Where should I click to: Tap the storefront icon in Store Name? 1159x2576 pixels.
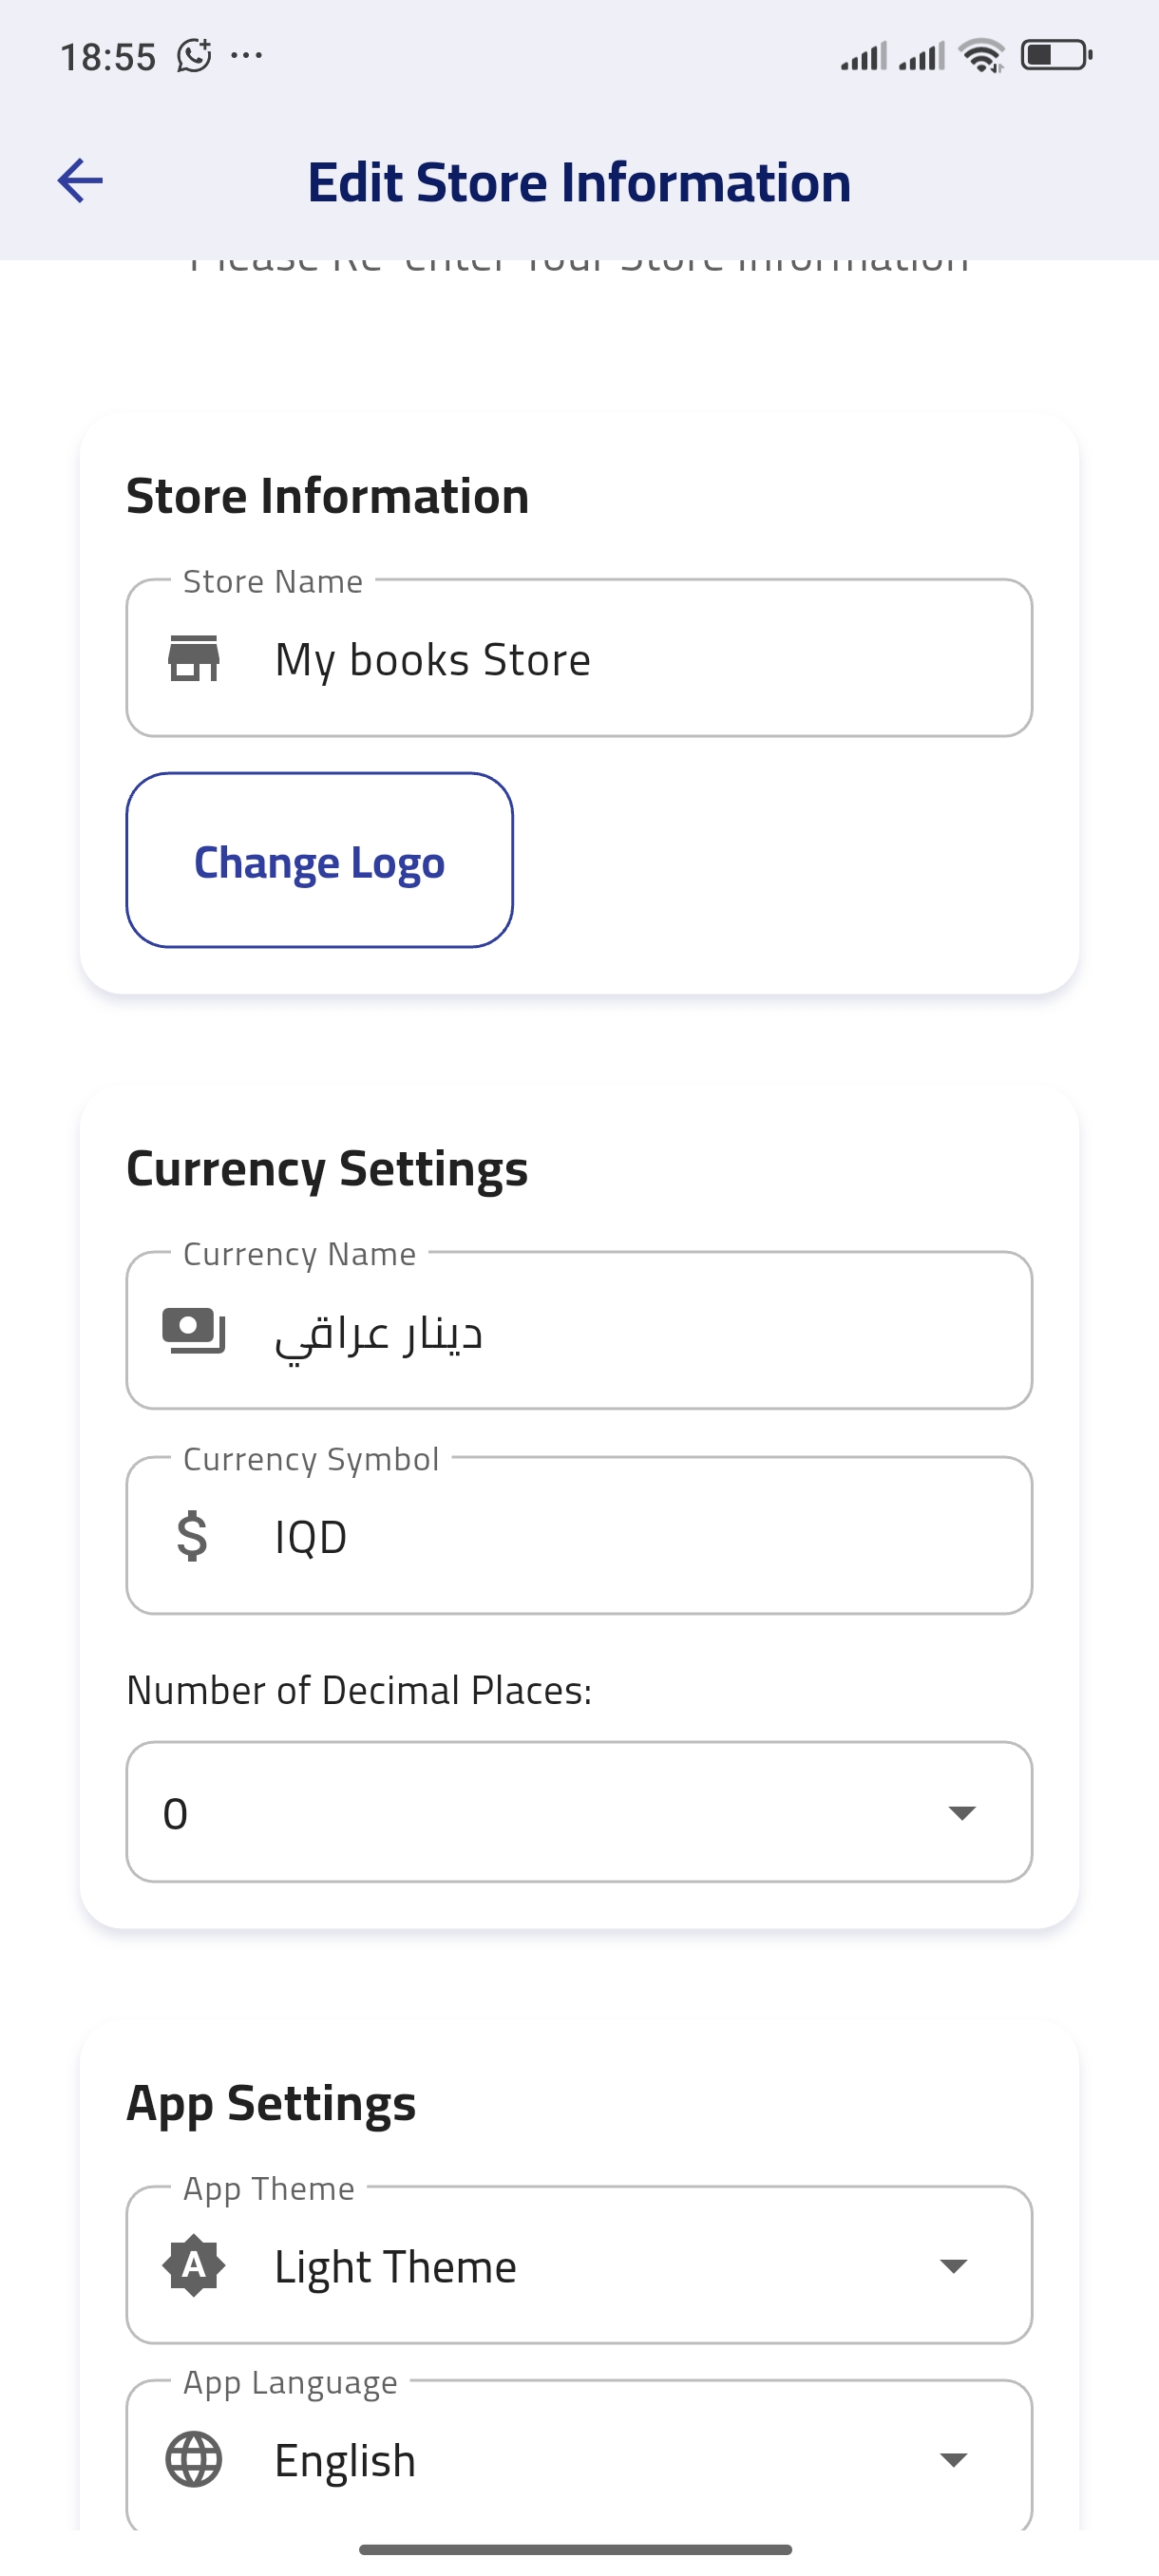pos(193,659)
